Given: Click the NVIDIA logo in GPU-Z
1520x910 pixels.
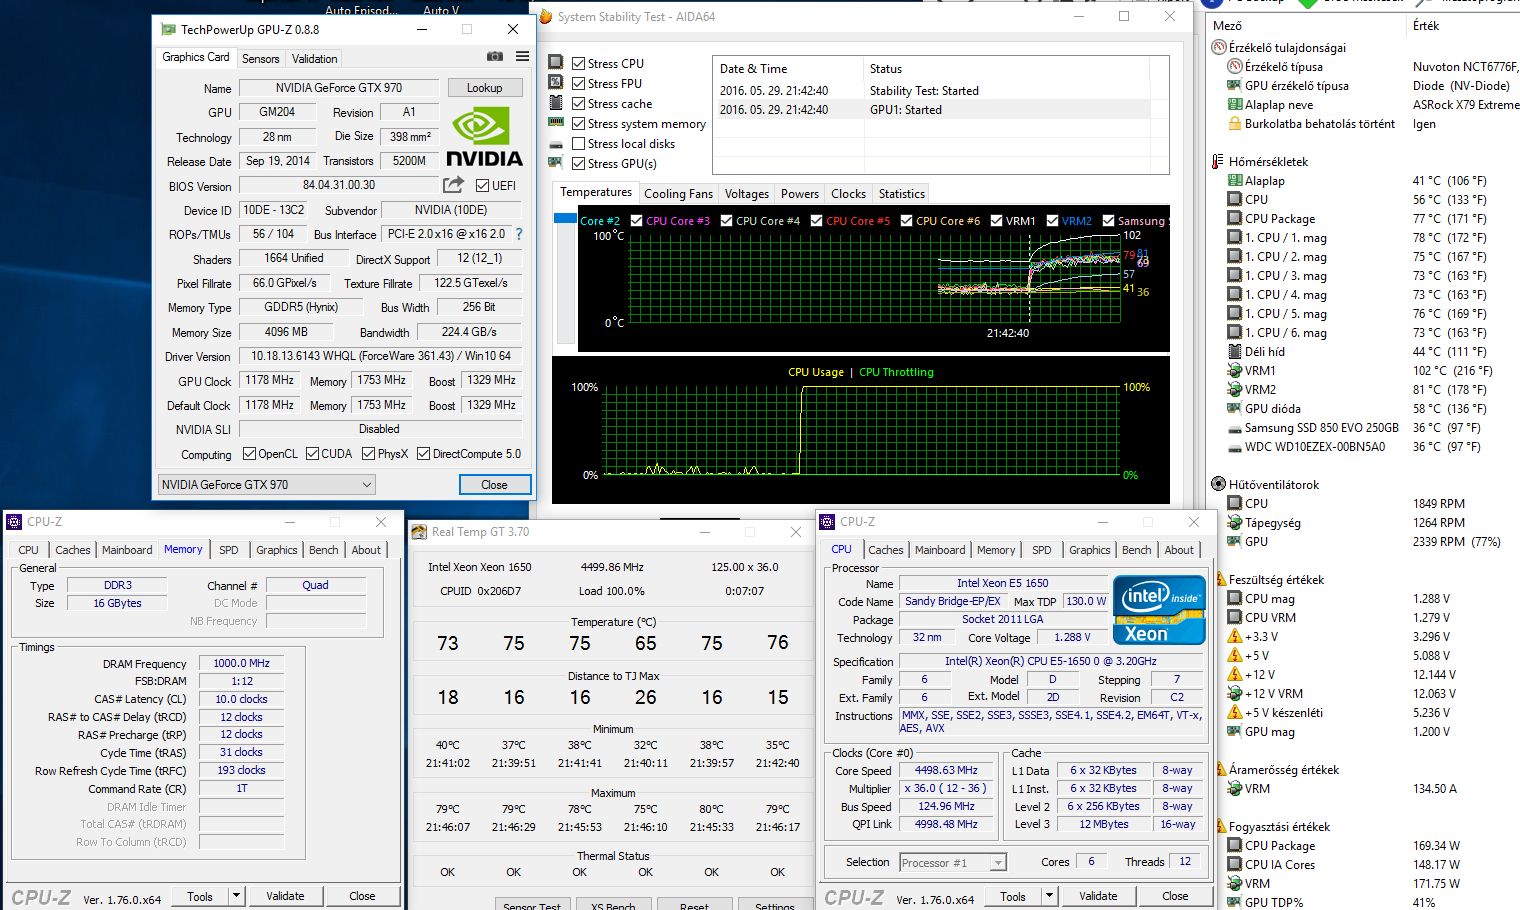Looking at the screenshot, I should pos(484,137).
